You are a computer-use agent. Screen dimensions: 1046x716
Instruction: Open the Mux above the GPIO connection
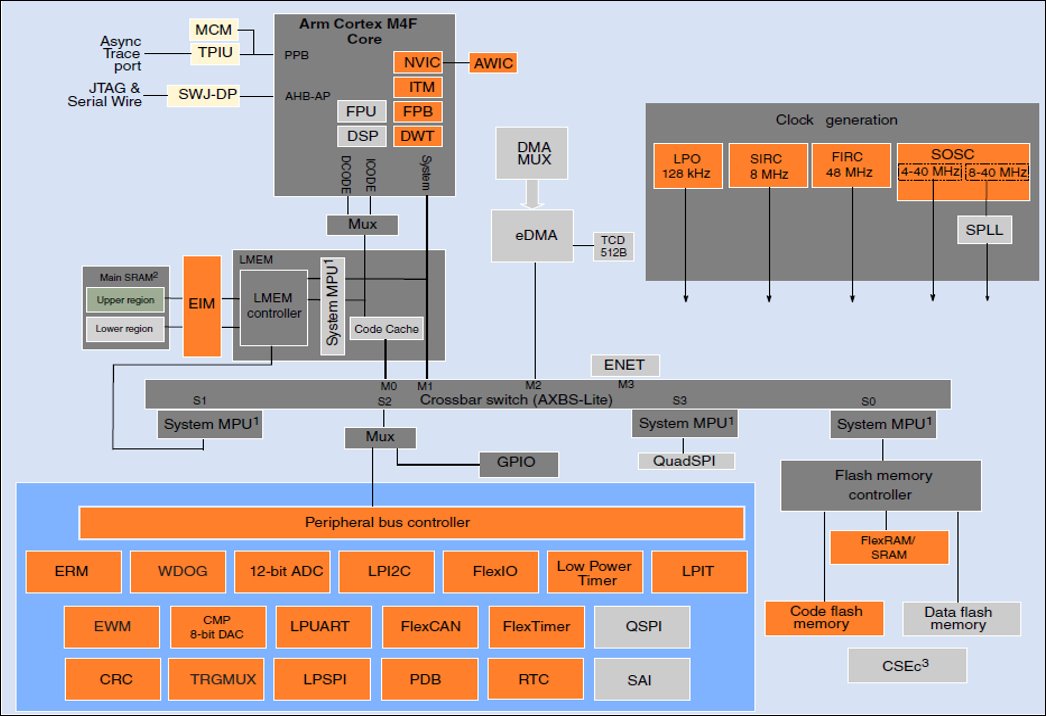[380, 437]
